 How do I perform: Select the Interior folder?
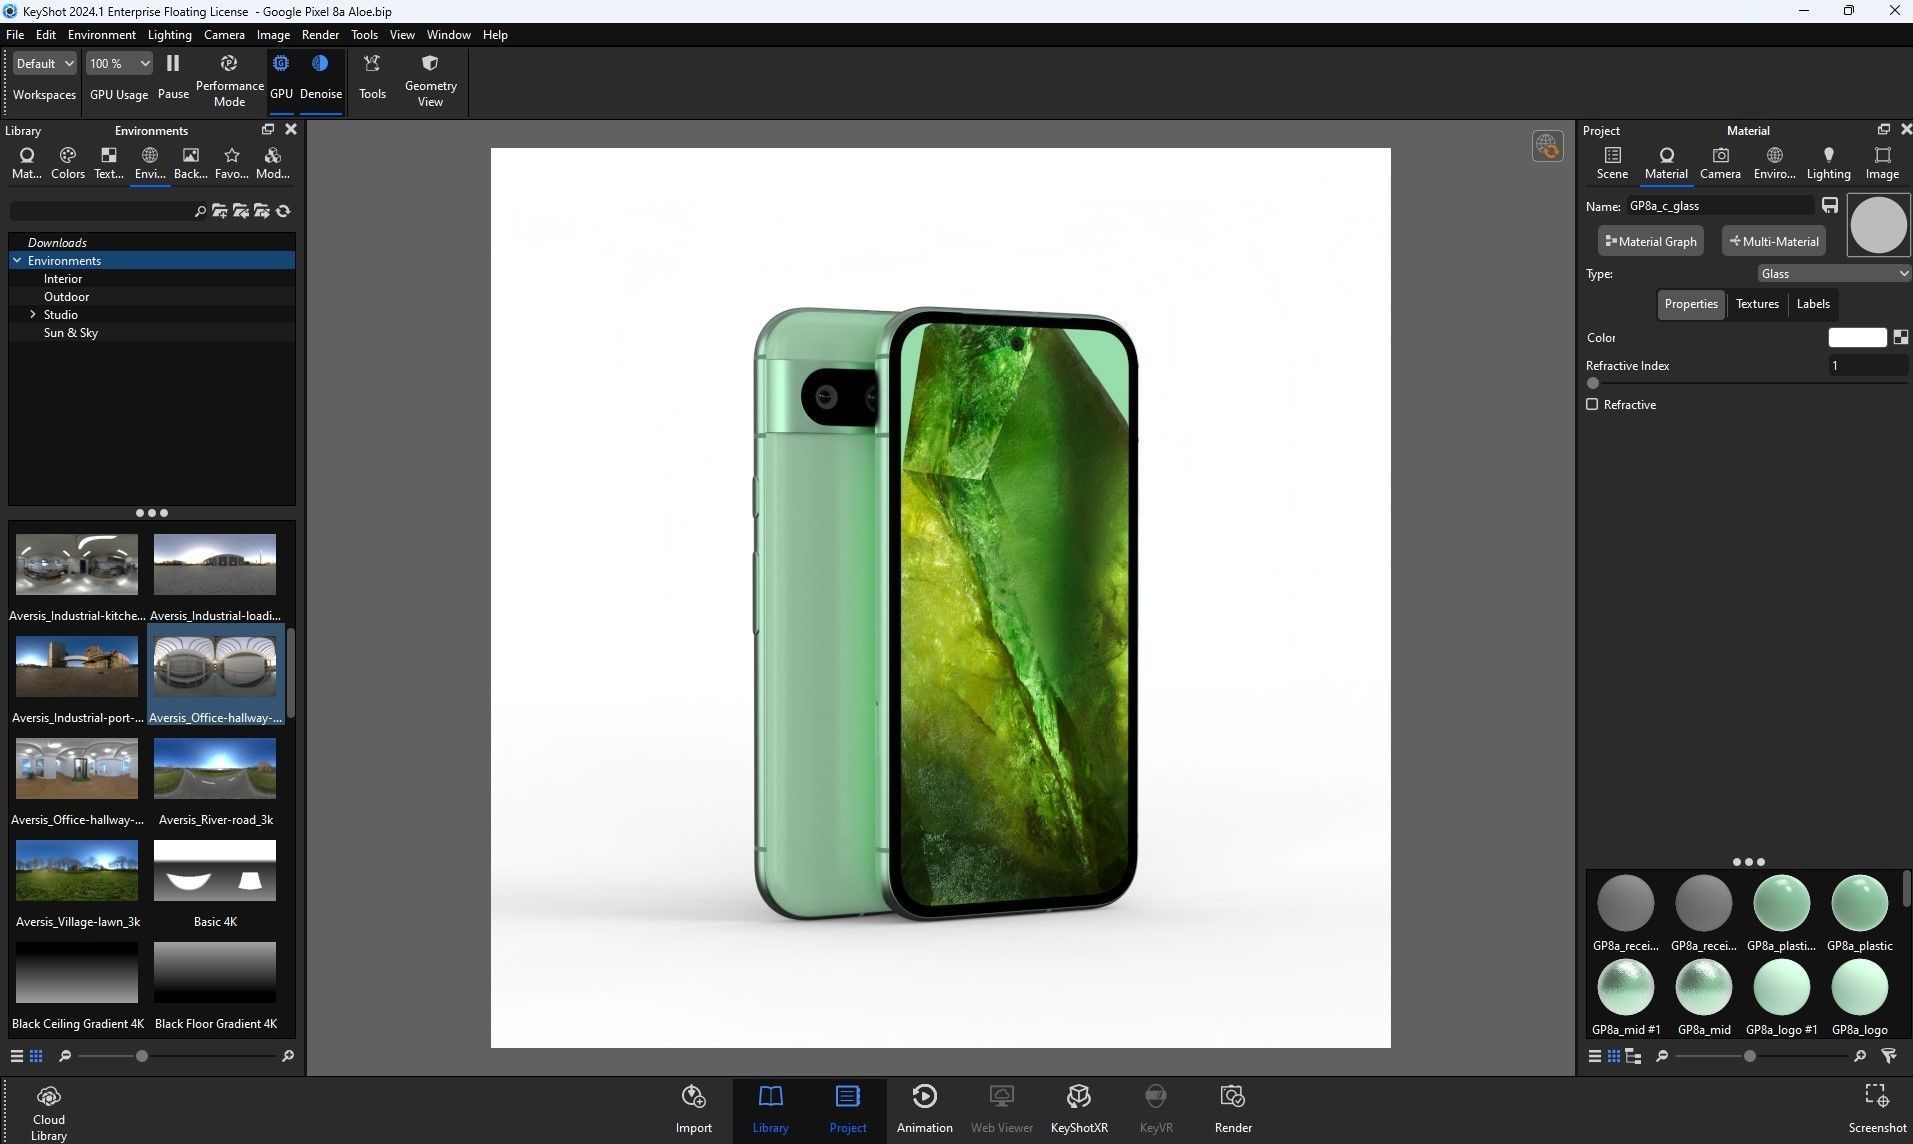click(63, 279)
